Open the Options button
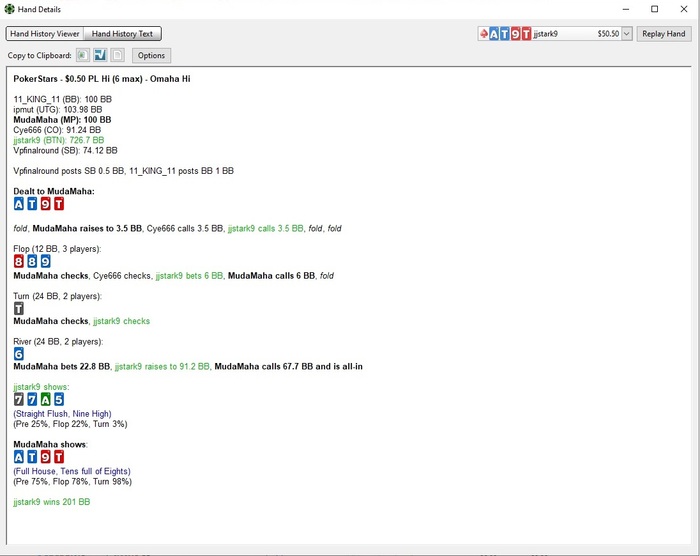This screenshot has width=700, height=556. click(151, 55)
